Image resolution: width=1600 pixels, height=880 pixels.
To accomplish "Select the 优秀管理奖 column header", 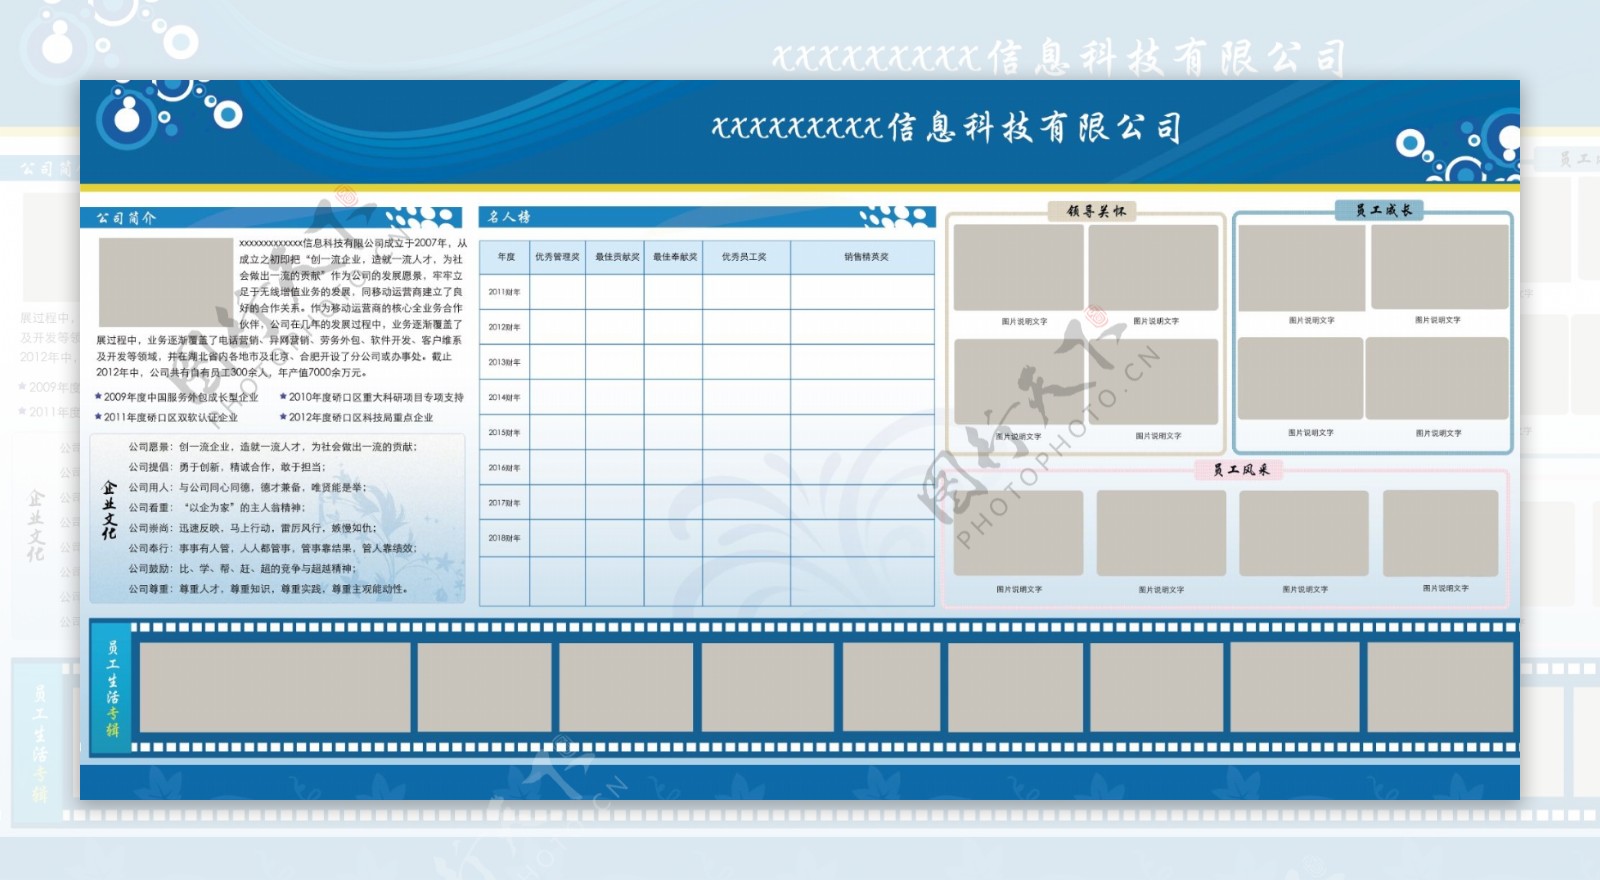I will [x=557, y=257].
